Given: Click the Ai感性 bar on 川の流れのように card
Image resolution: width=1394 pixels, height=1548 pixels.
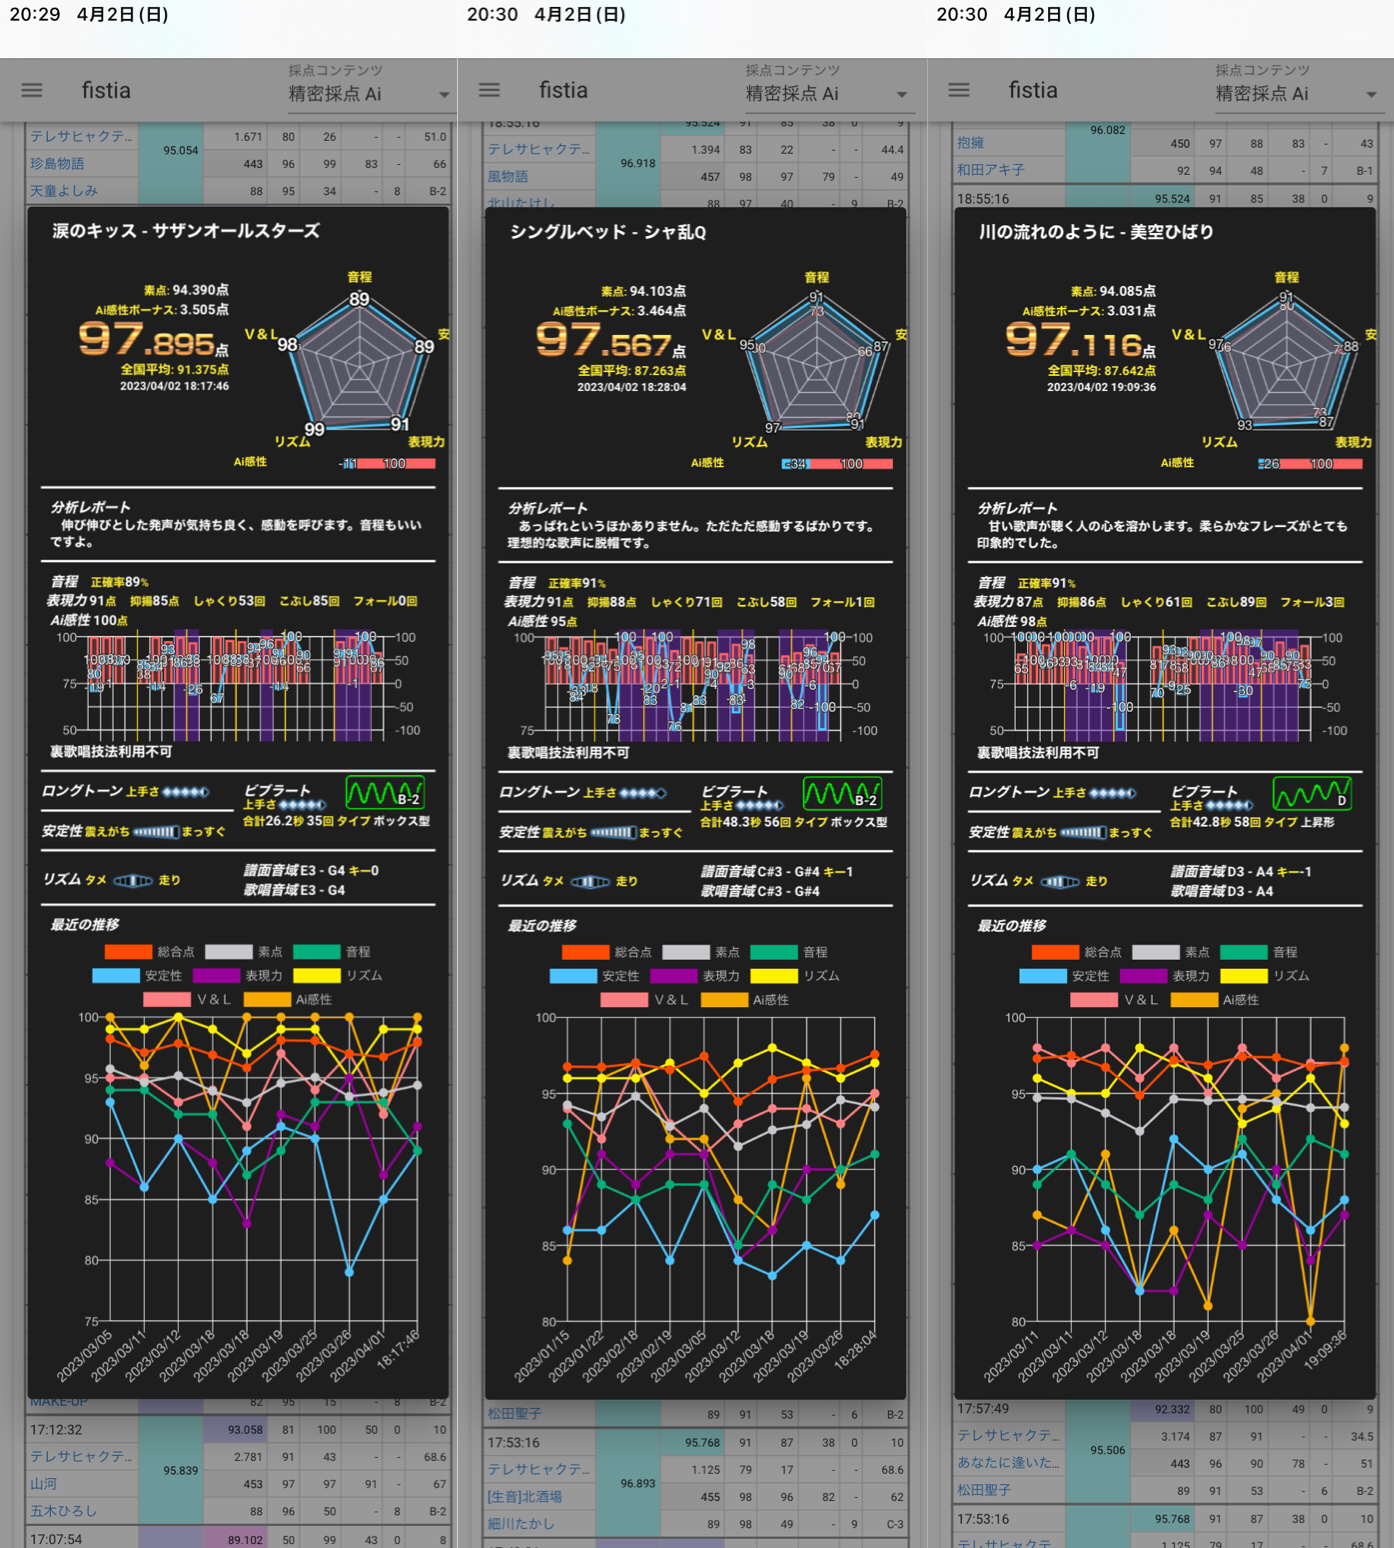Looking at the screenshot, I should tap(1310, 464).
